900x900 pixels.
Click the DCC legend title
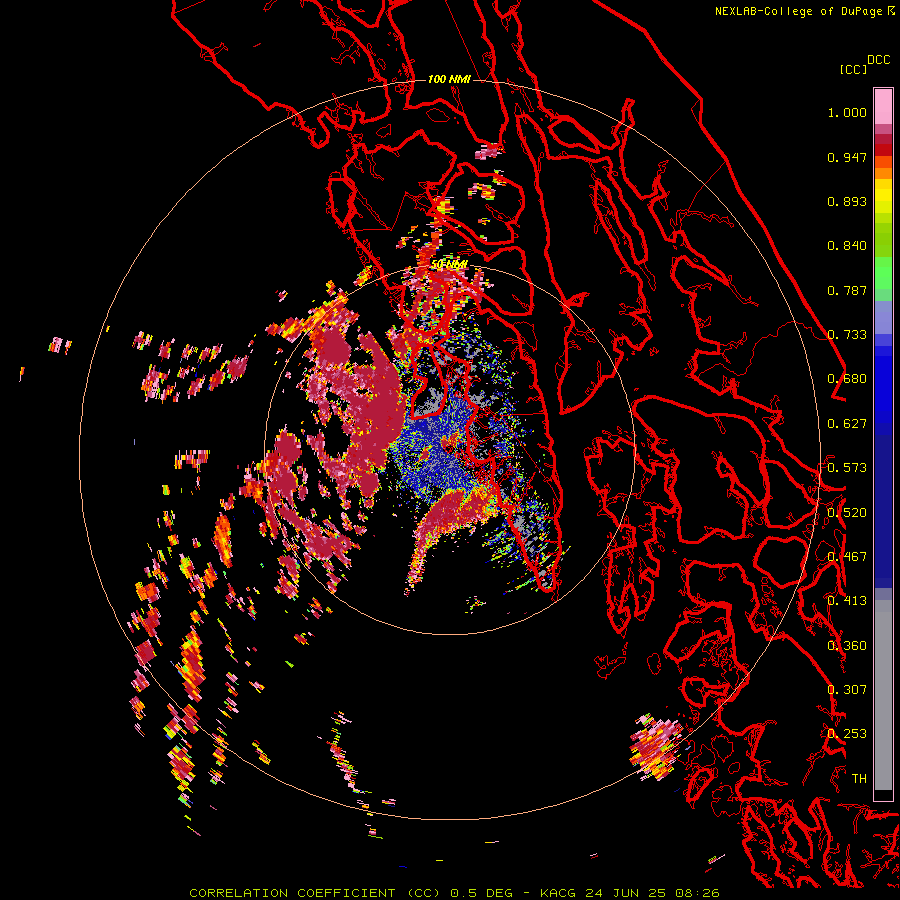[x=878, y=59]
